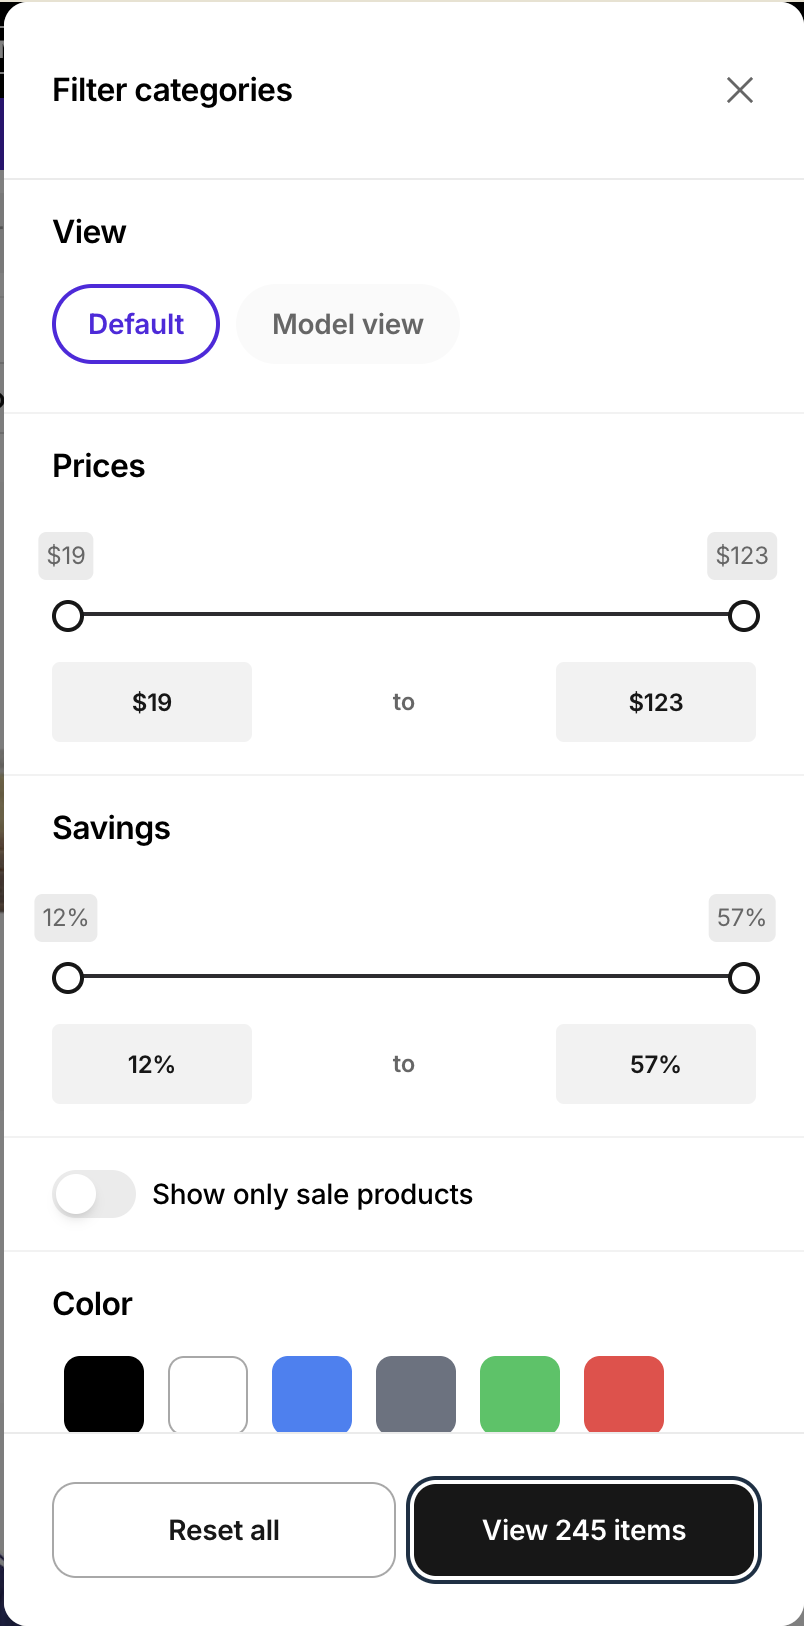Click the 12% minimum savings field
This screenshot has height=1626, width=804.
(152, 1064)
